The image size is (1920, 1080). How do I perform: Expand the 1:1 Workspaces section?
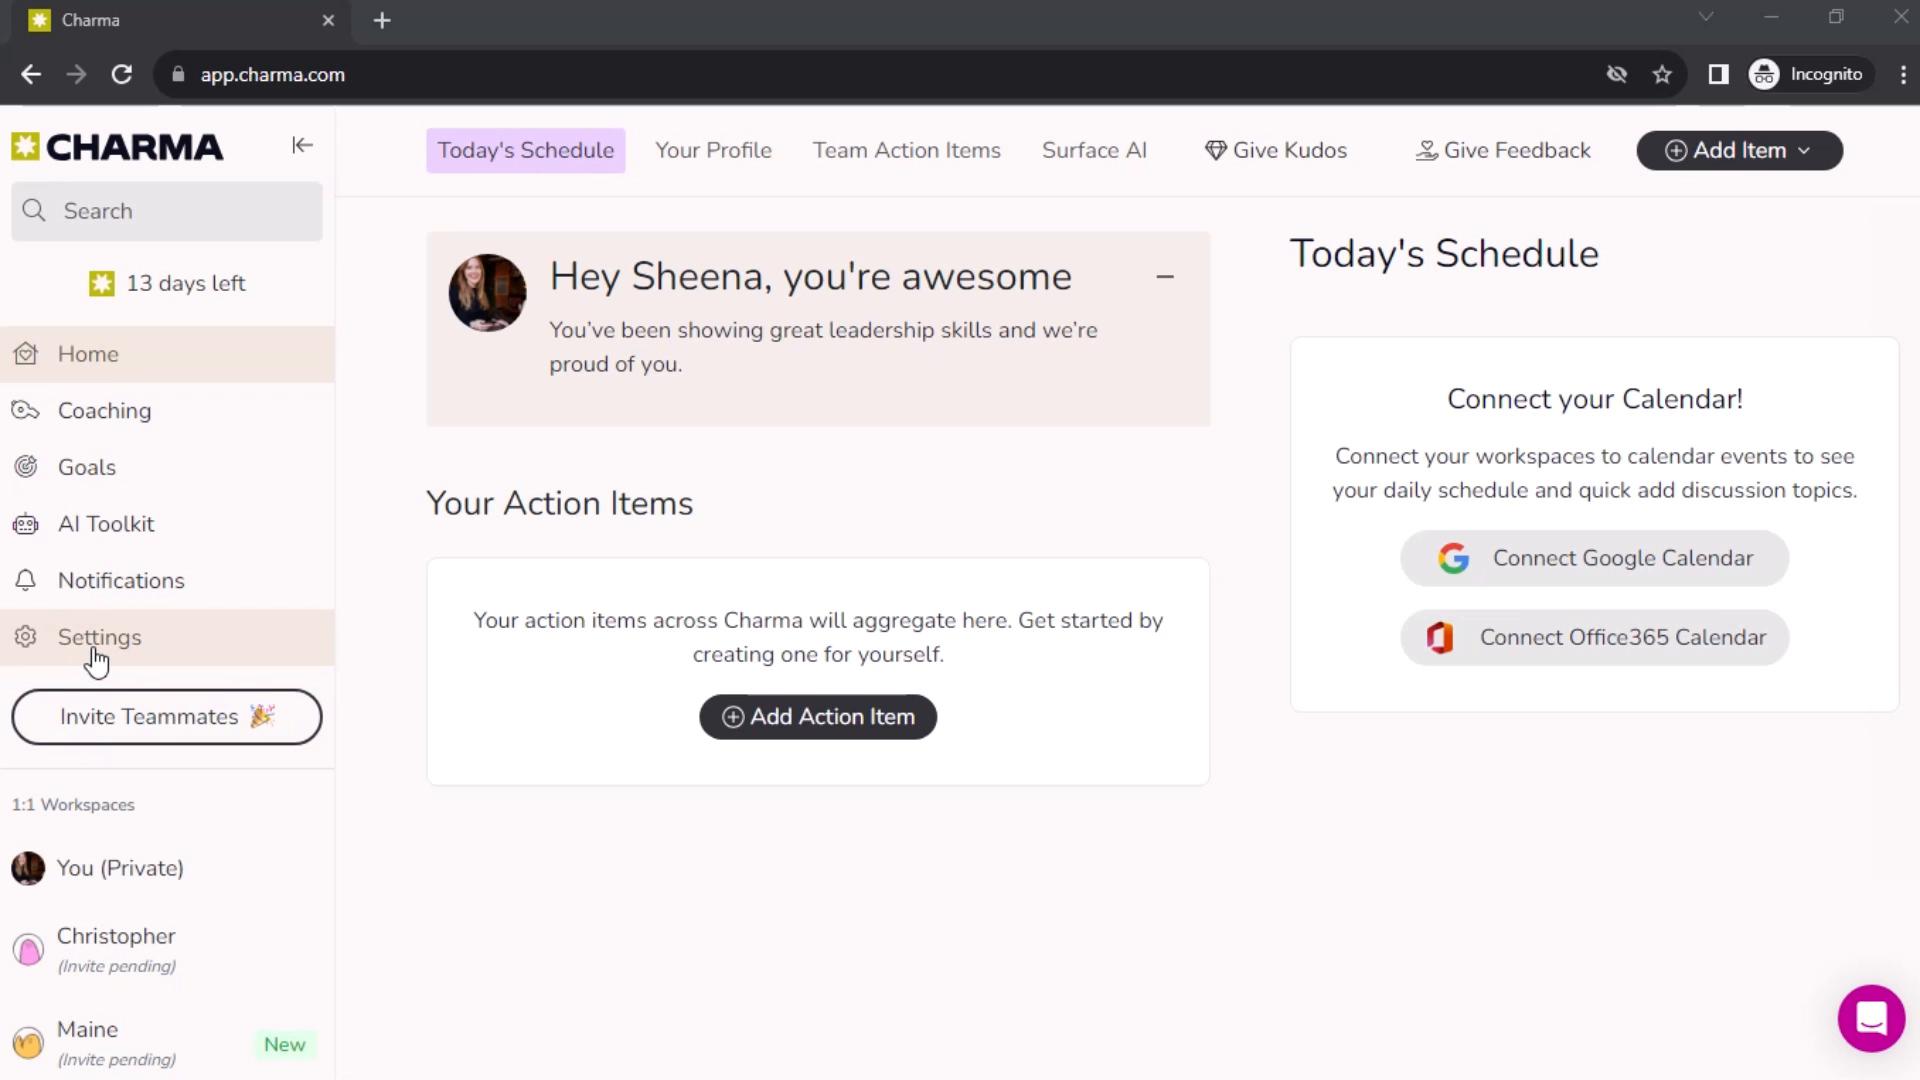pos(73,803)
